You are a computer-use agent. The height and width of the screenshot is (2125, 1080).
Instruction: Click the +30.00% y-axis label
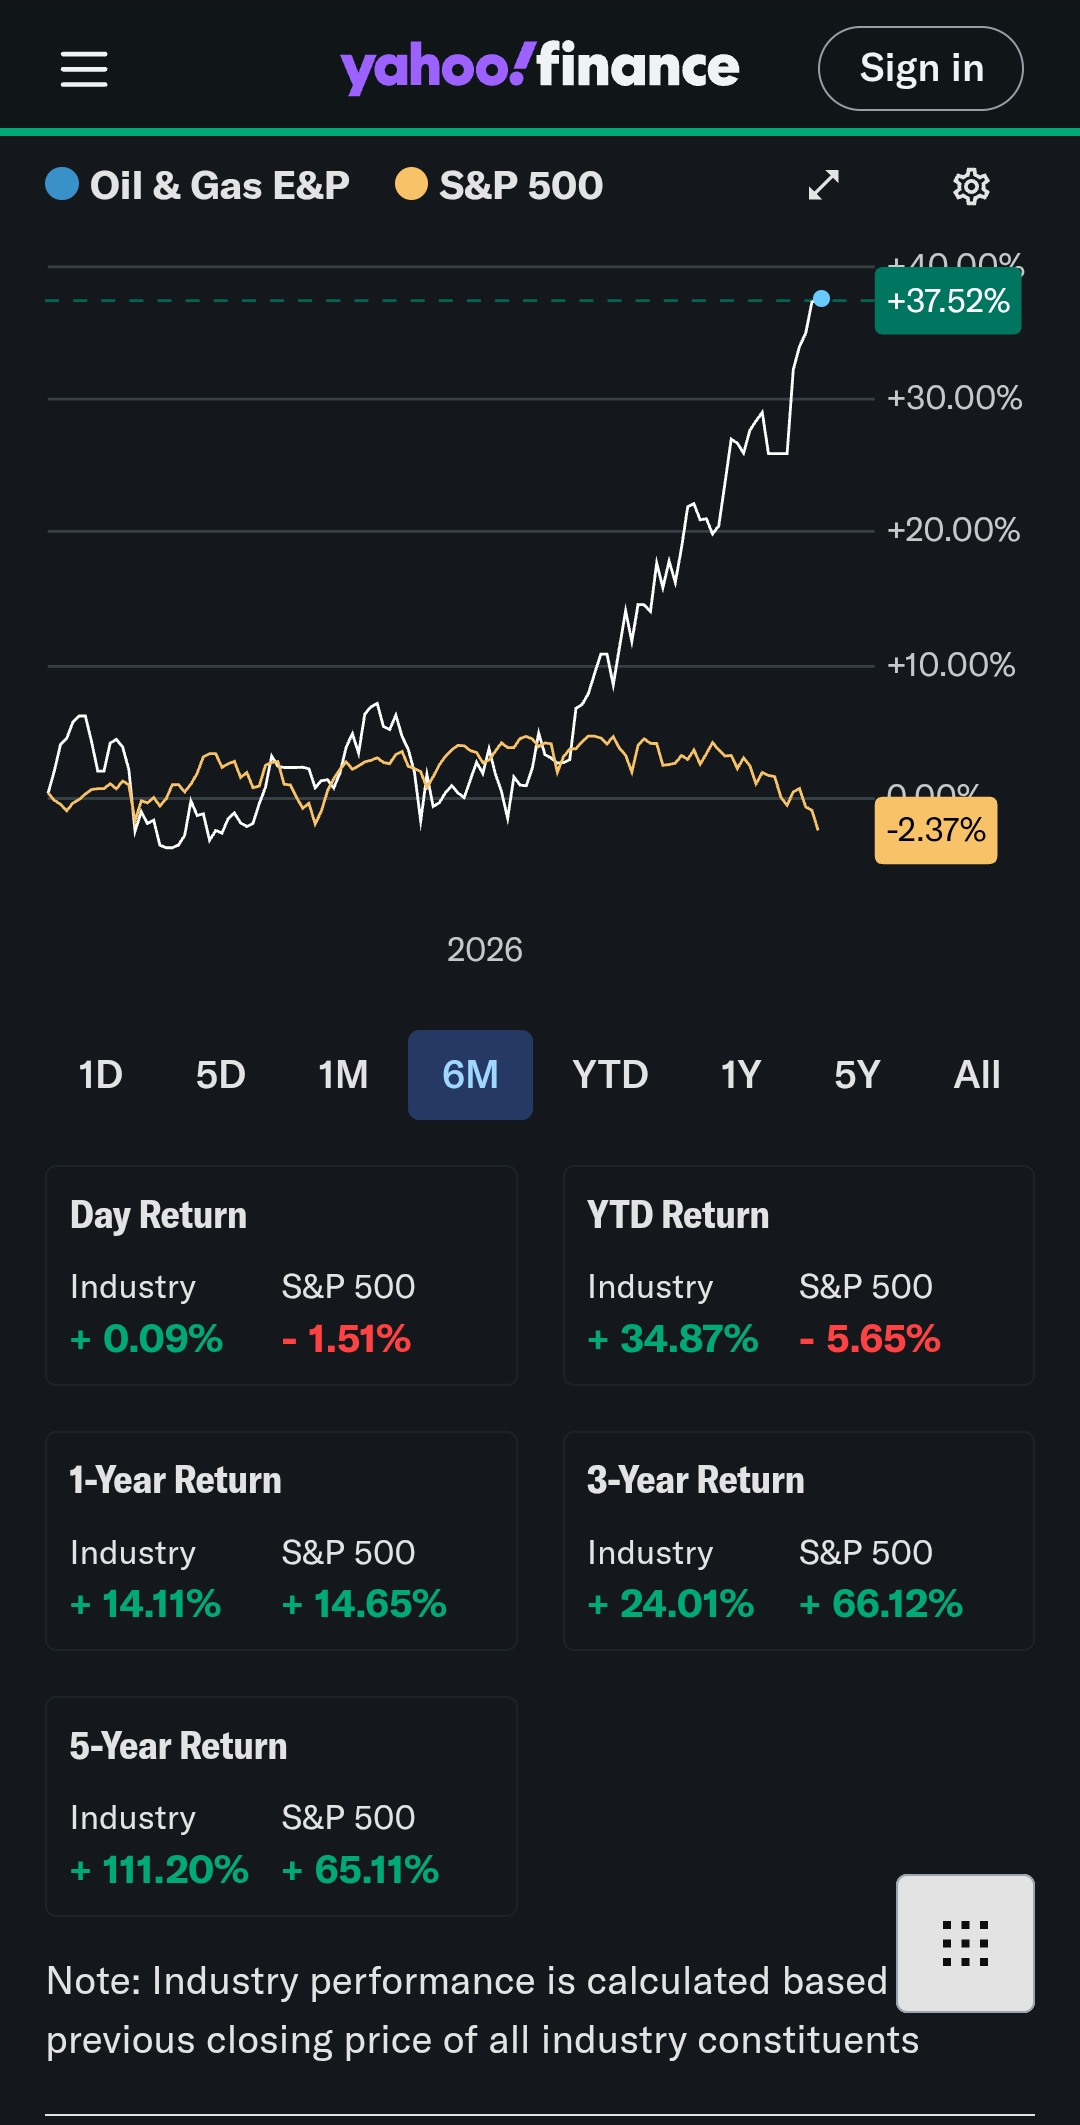coord(955,398)
